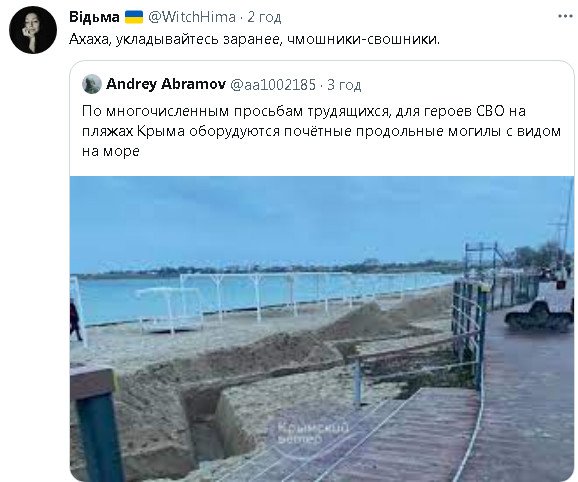Visit the @WitchHima handle
The width and height of the screenshot is (578, 482).
pyautogui.click(x=192, y=17)
